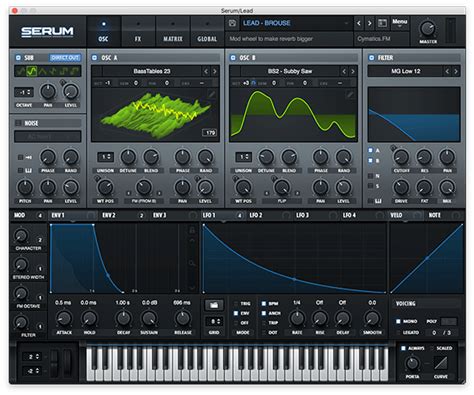Toggle OSC A enable switch
The image size is (474, 395).
point(94,58)
